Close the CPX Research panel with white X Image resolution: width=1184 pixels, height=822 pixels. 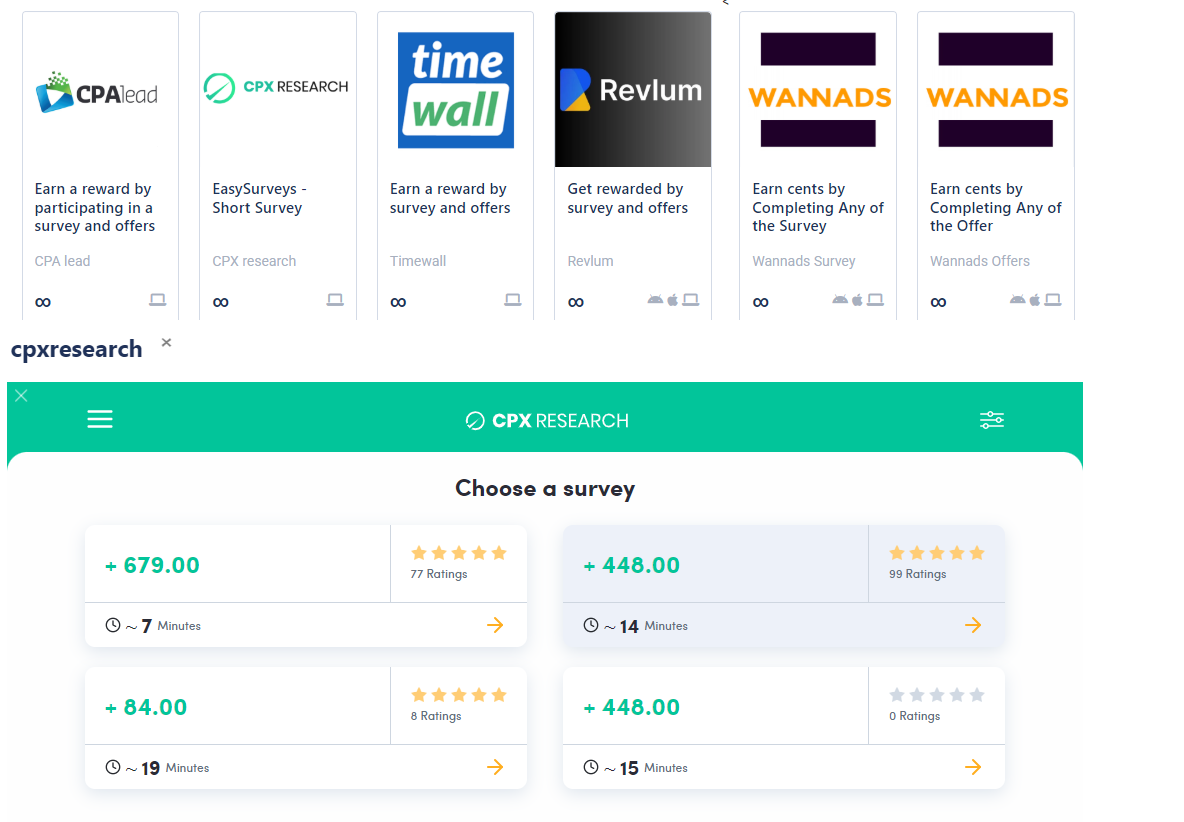[21, 396]
